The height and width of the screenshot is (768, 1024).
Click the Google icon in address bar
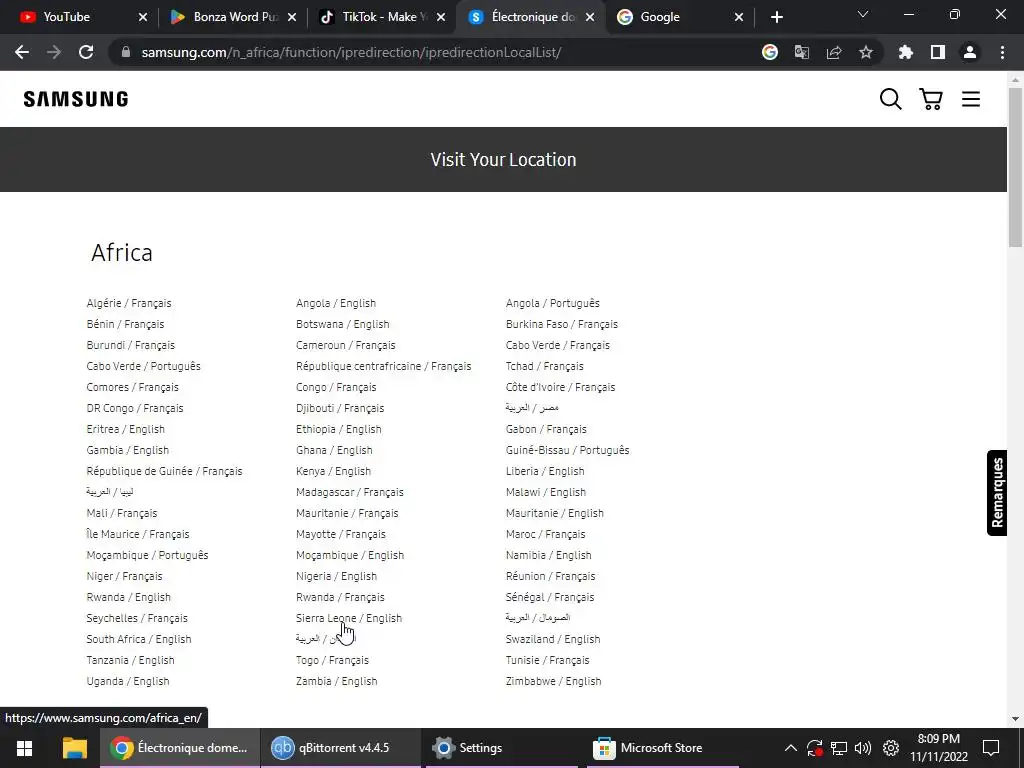point(770,52)
